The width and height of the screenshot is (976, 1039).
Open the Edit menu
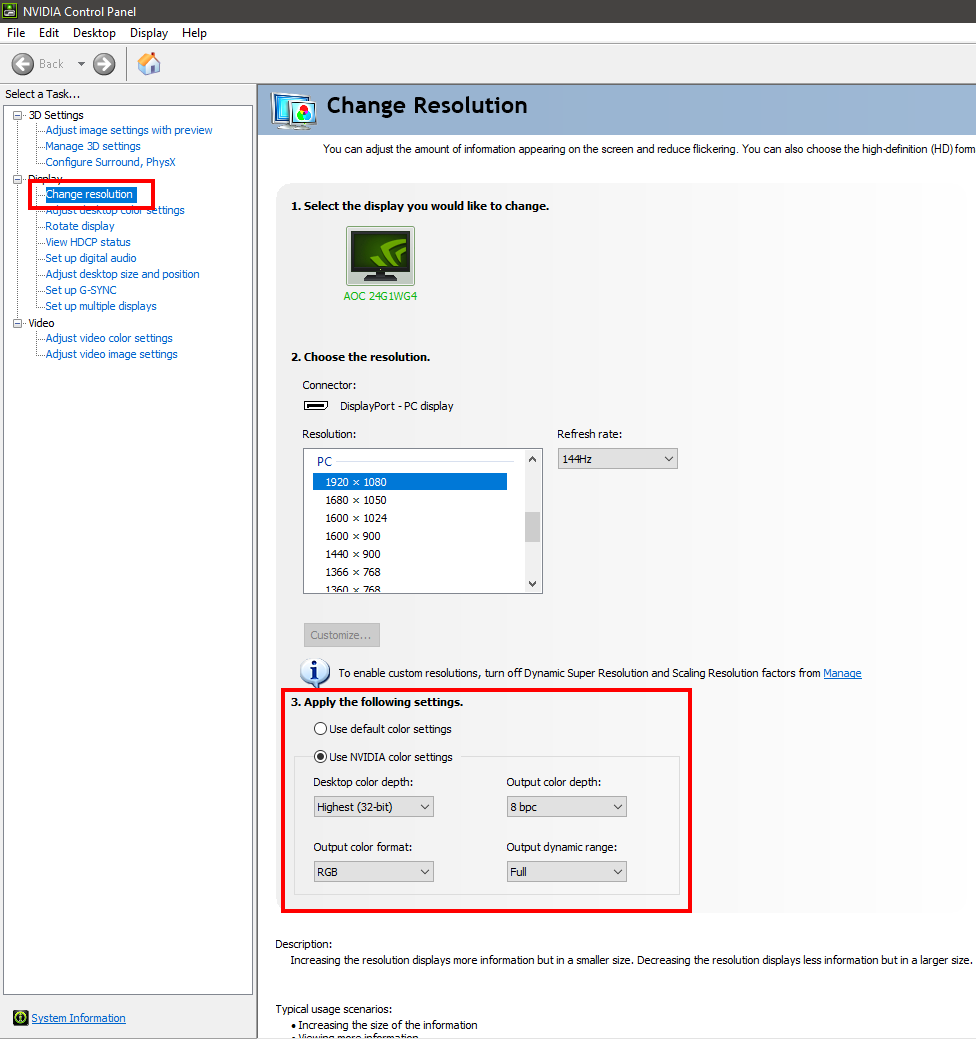pos(49,33)
